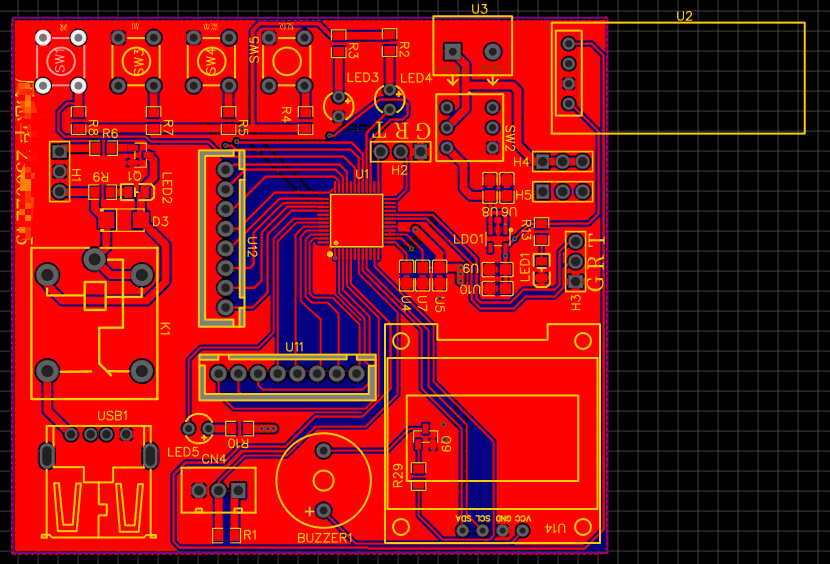Click the U4 designator text
This screenshot has width=830, height=564.
(406, 302)
